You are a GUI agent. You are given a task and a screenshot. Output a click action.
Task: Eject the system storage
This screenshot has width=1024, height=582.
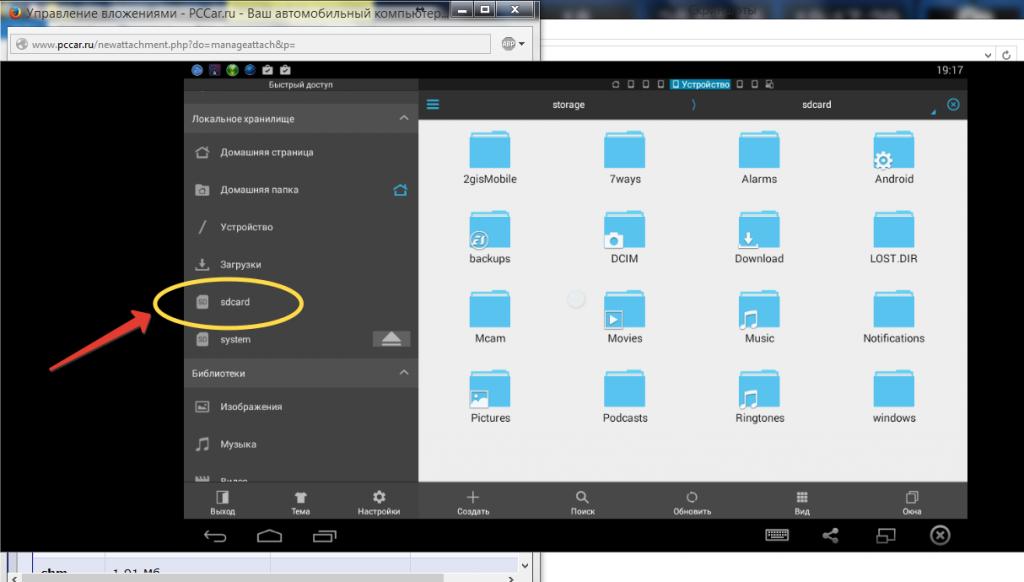(x=391, y=340)
